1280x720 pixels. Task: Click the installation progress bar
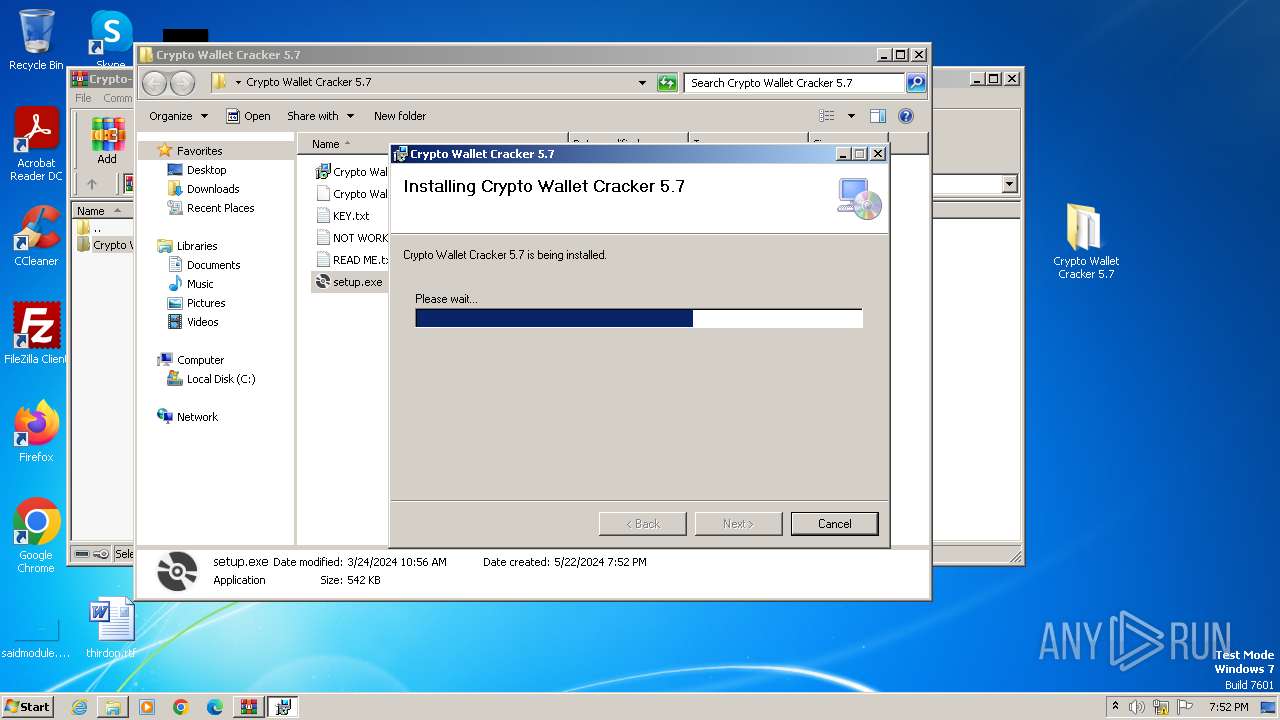click(639, 318)
